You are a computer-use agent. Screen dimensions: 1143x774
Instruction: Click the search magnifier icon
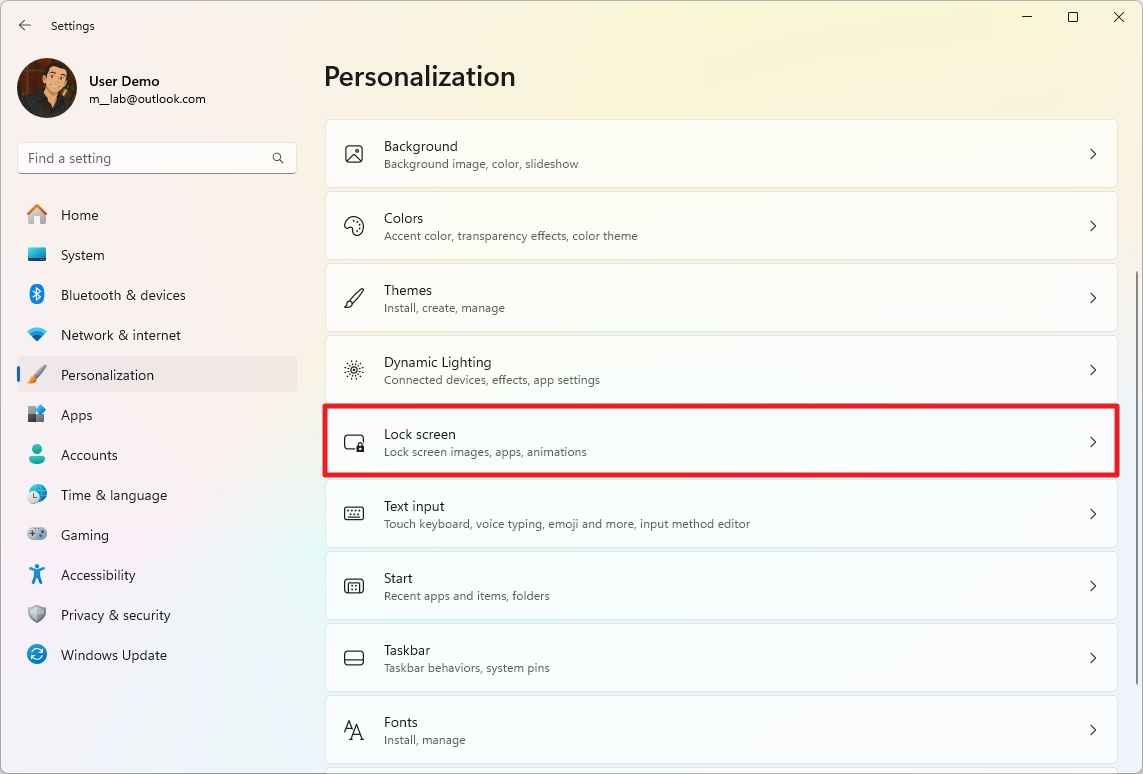pyautogui.click(x=278, y=158)
